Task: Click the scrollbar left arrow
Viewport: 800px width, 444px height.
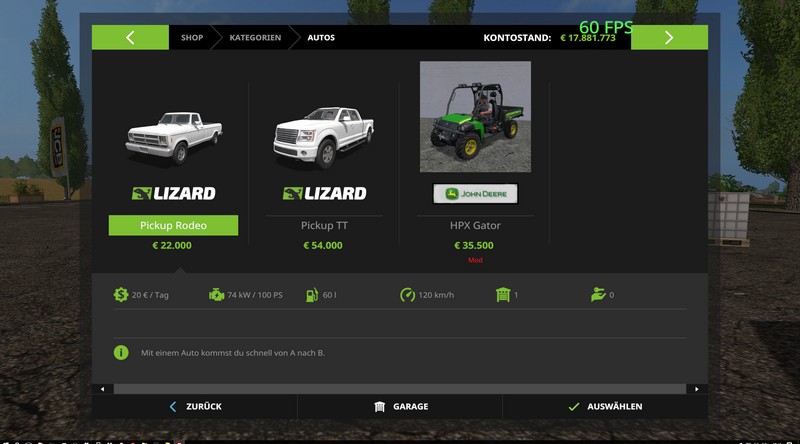Action: 103,389
